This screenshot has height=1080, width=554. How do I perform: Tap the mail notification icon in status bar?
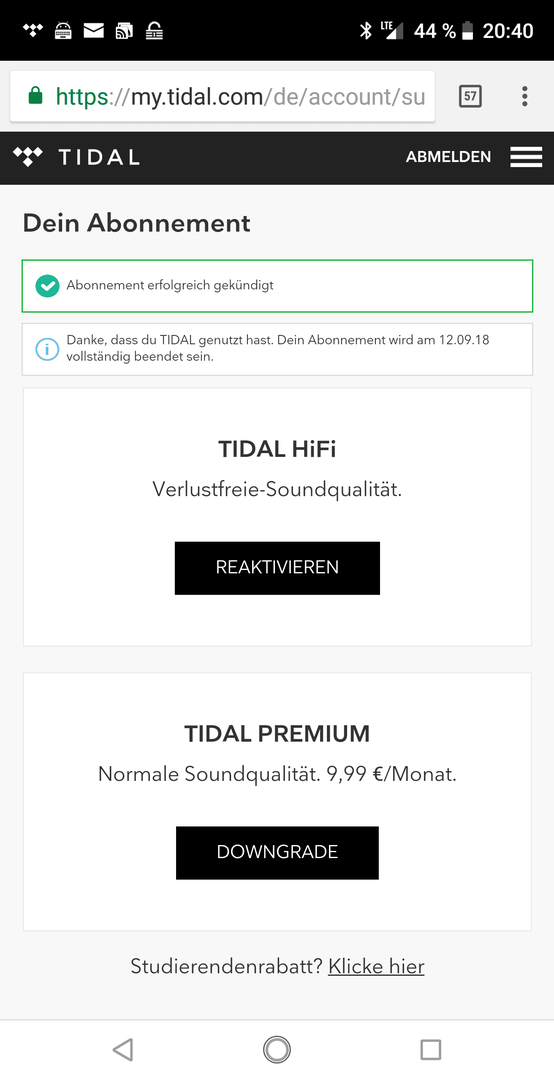[94, 30]
